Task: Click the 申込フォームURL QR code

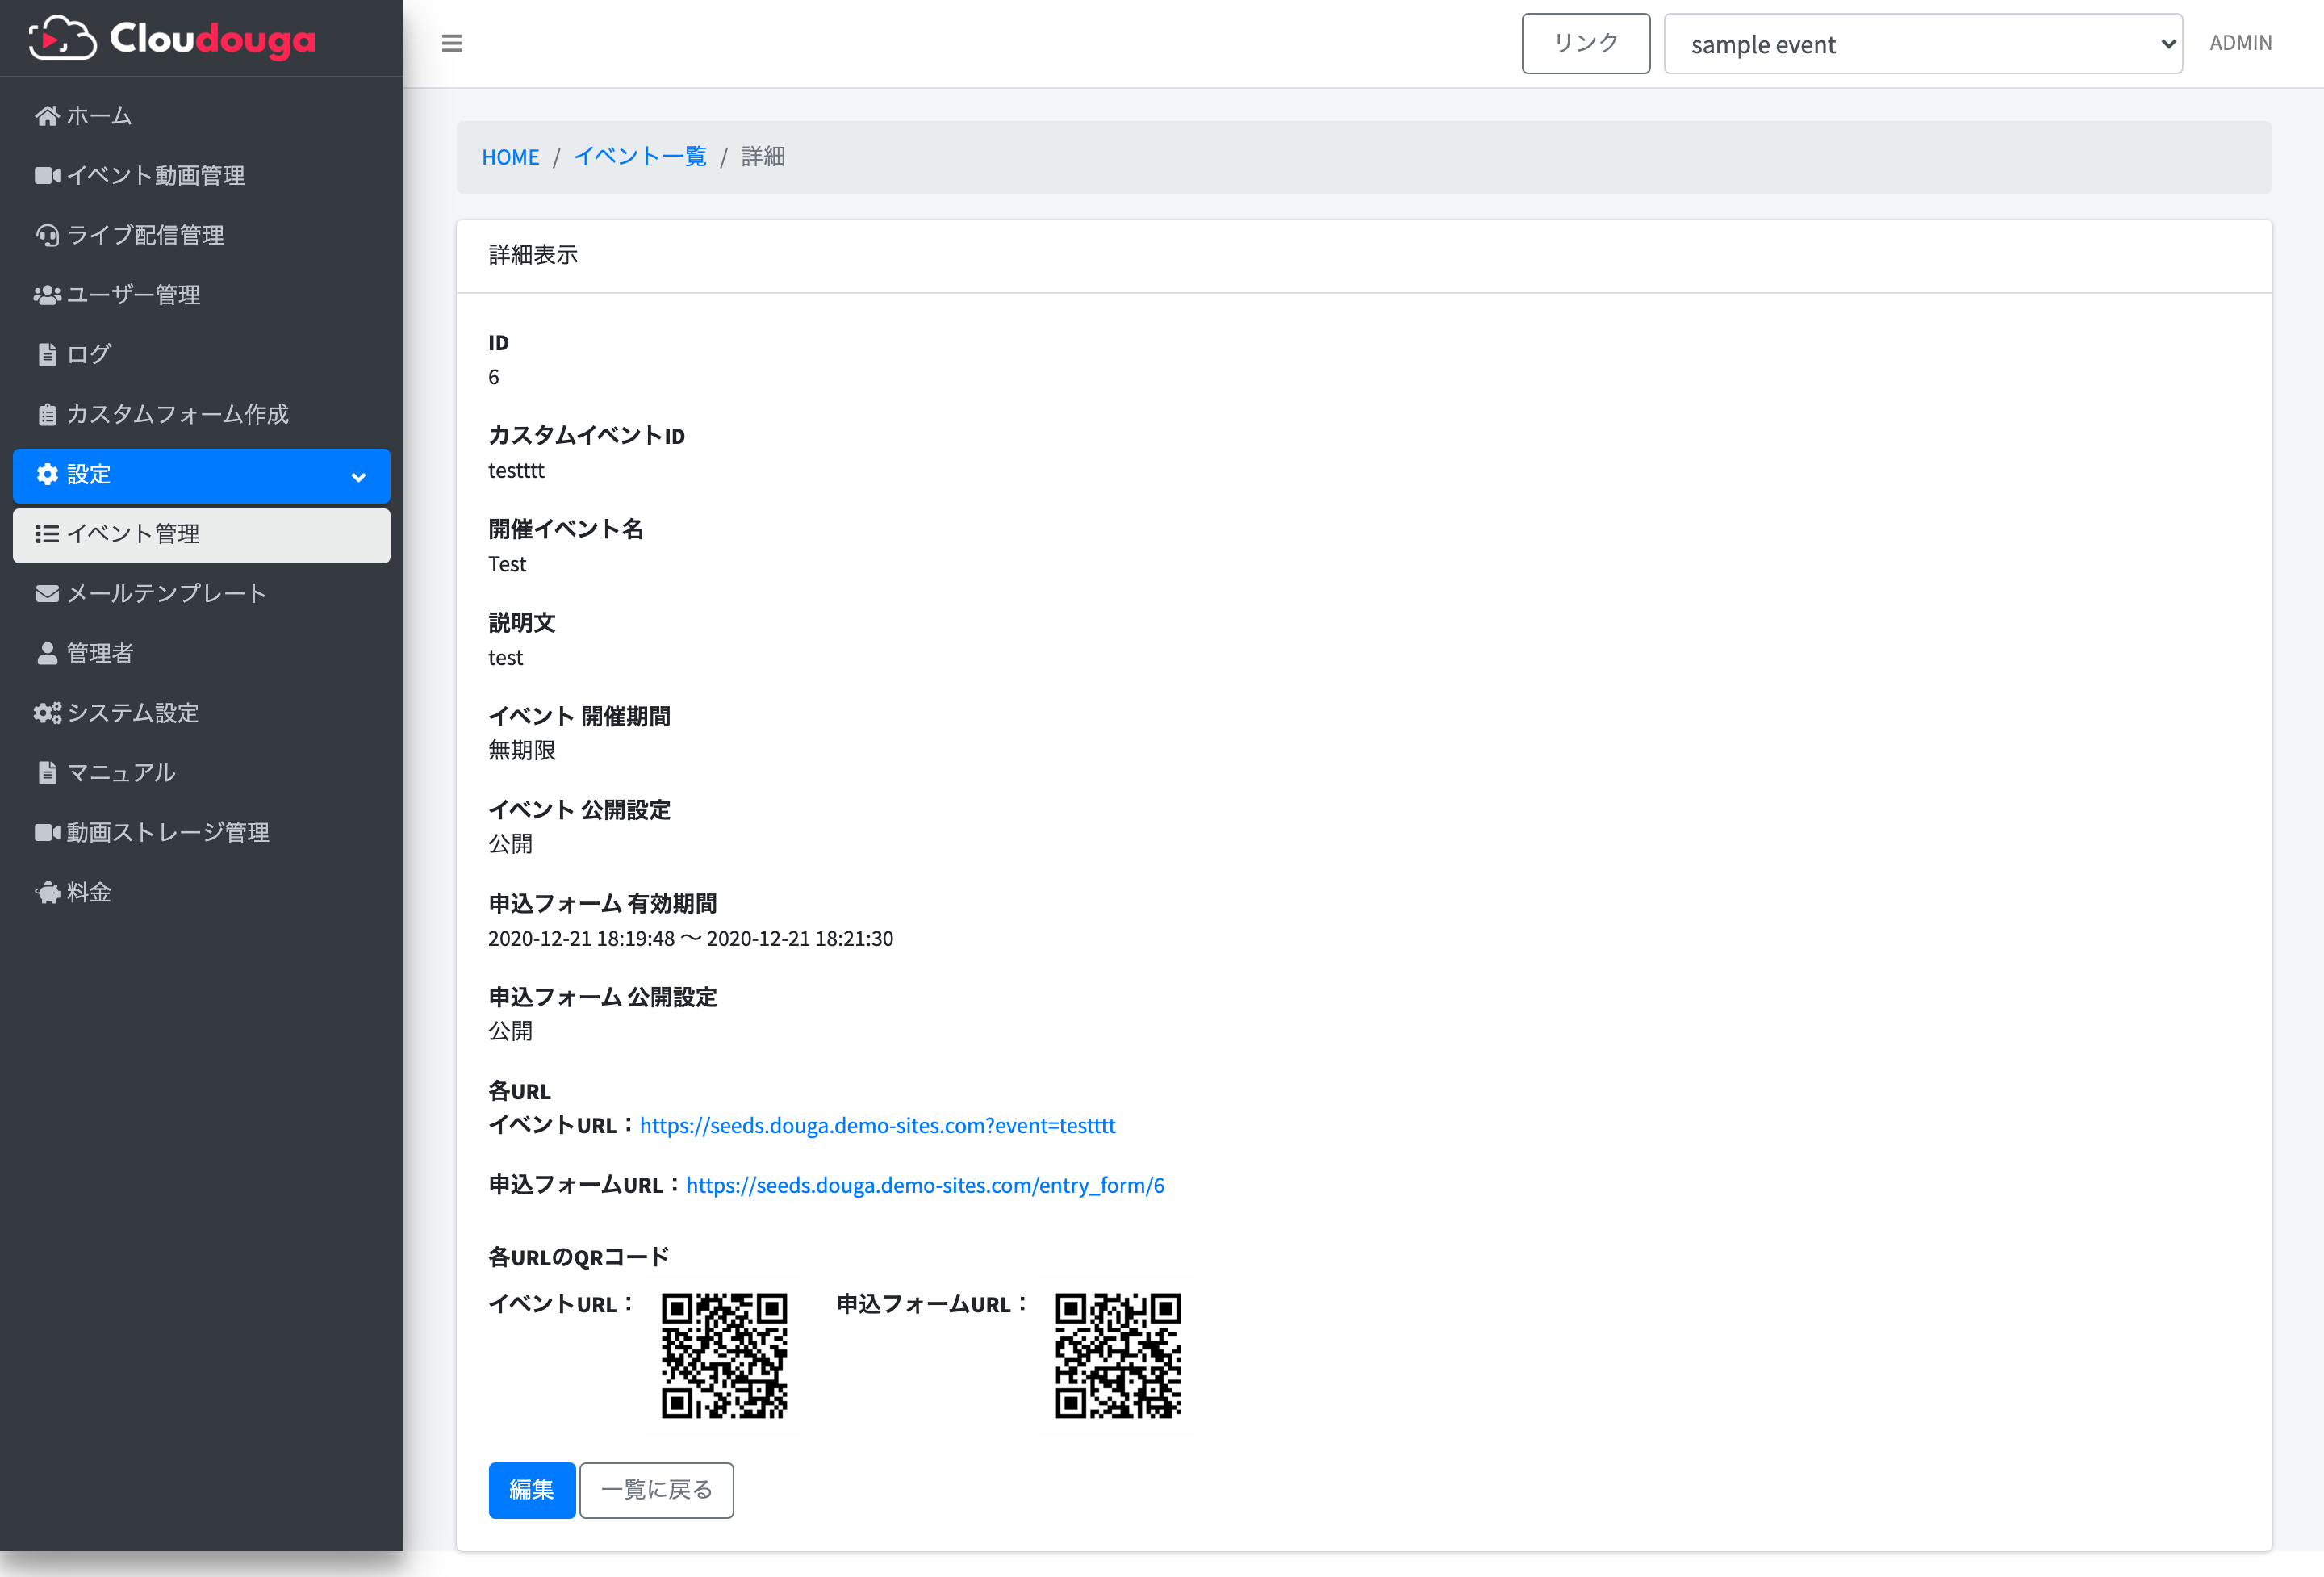Action: click(1118, 1356)
